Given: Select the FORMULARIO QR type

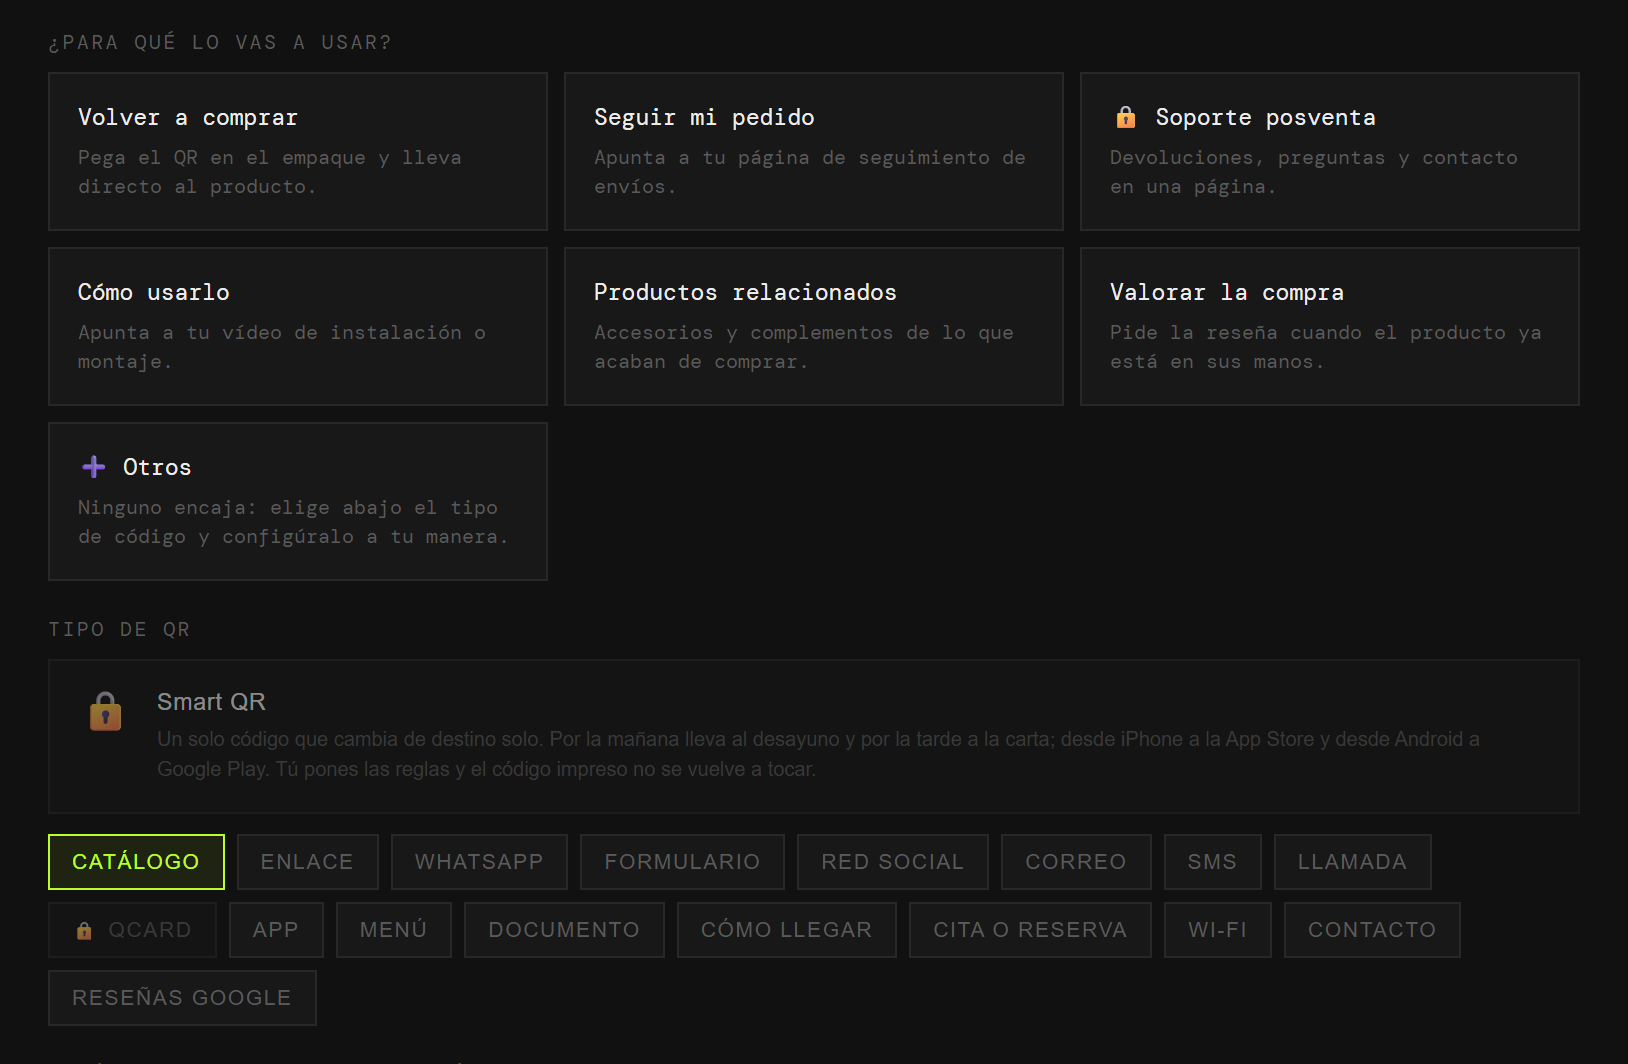Looking at the screenshot, I should [682, 862].
